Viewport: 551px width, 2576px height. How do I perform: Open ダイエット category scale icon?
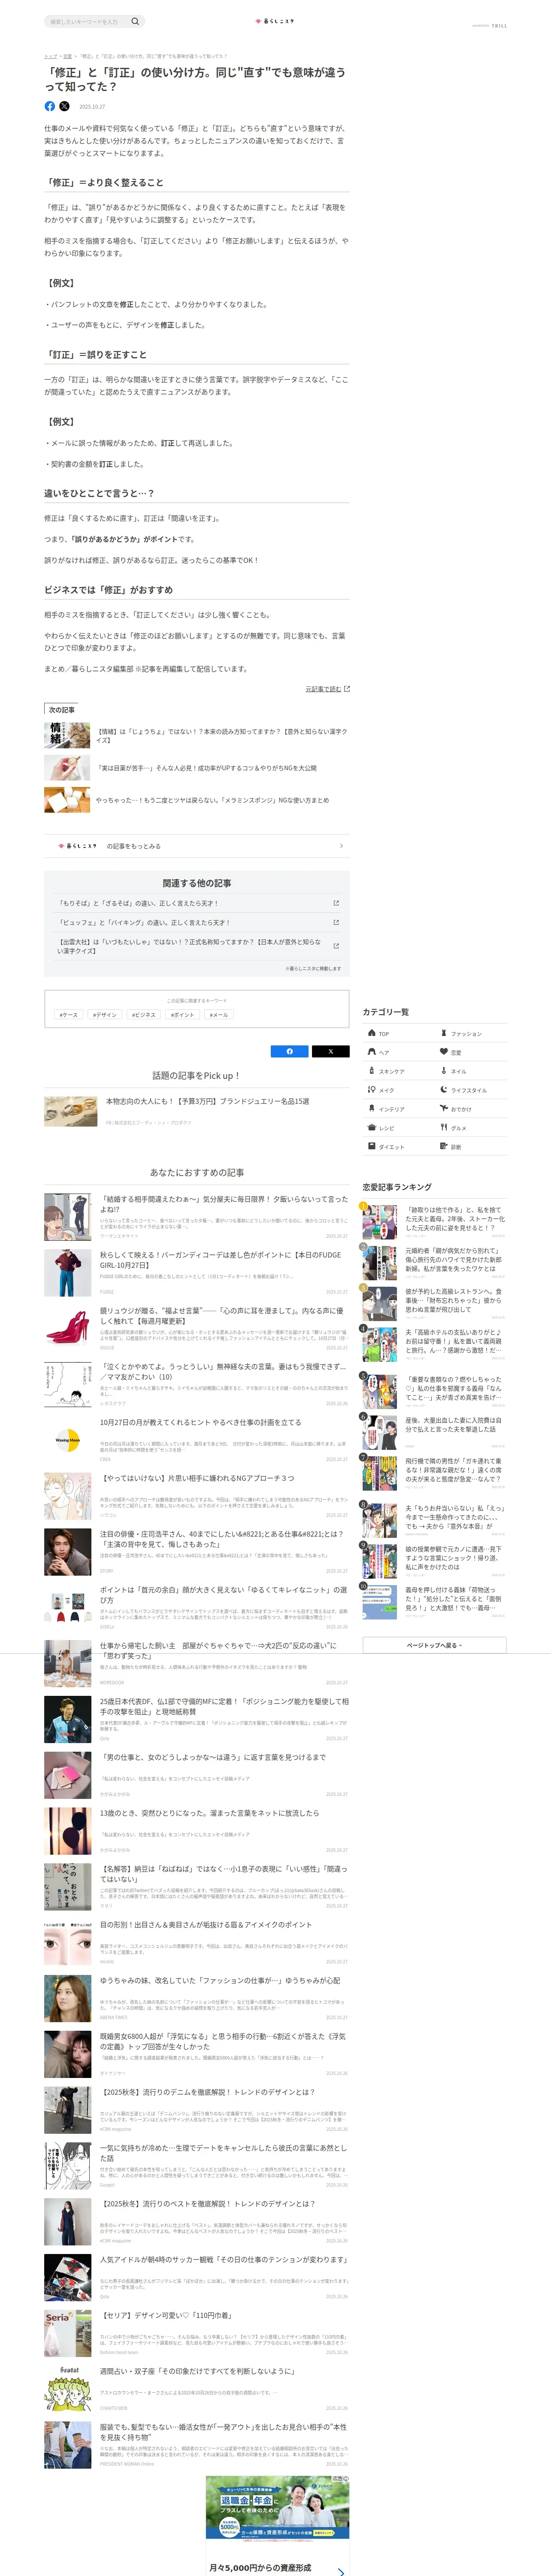(372, 1146)
